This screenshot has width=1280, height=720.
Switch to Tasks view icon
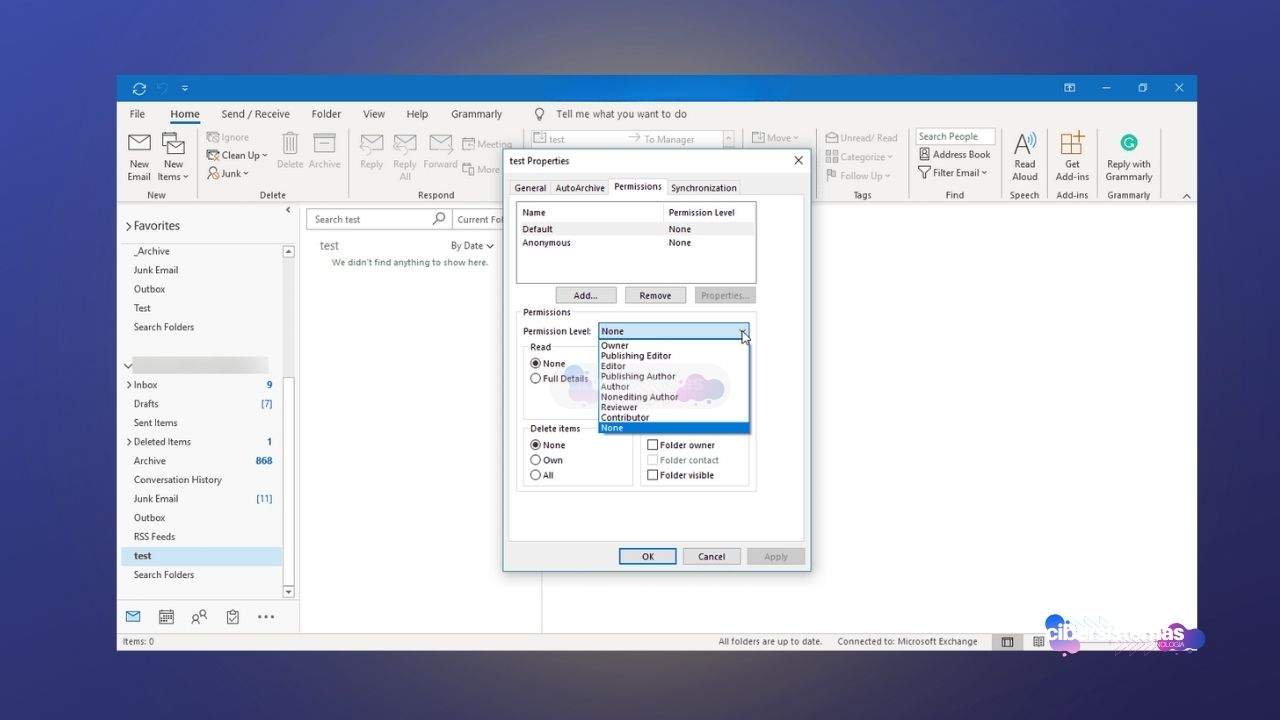tap(232, 617)
